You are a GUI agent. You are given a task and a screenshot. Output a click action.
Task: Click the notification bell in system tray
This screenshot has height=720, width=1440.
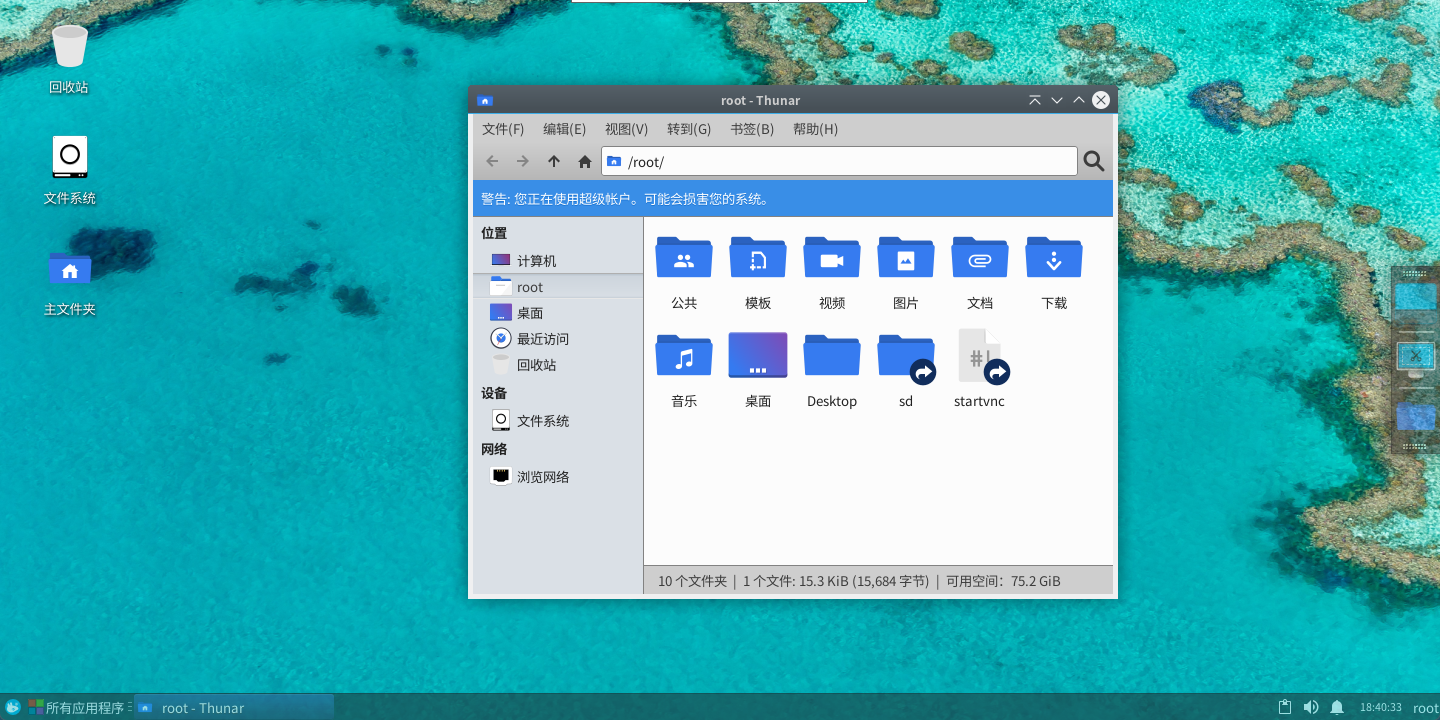click(x=1337, y=708)
